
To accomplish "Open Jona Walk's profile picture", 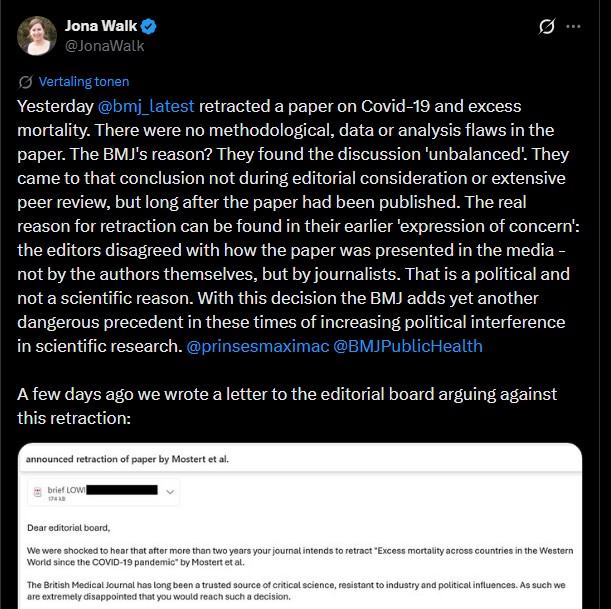I will pyautogui.click(x=37, y=35).
